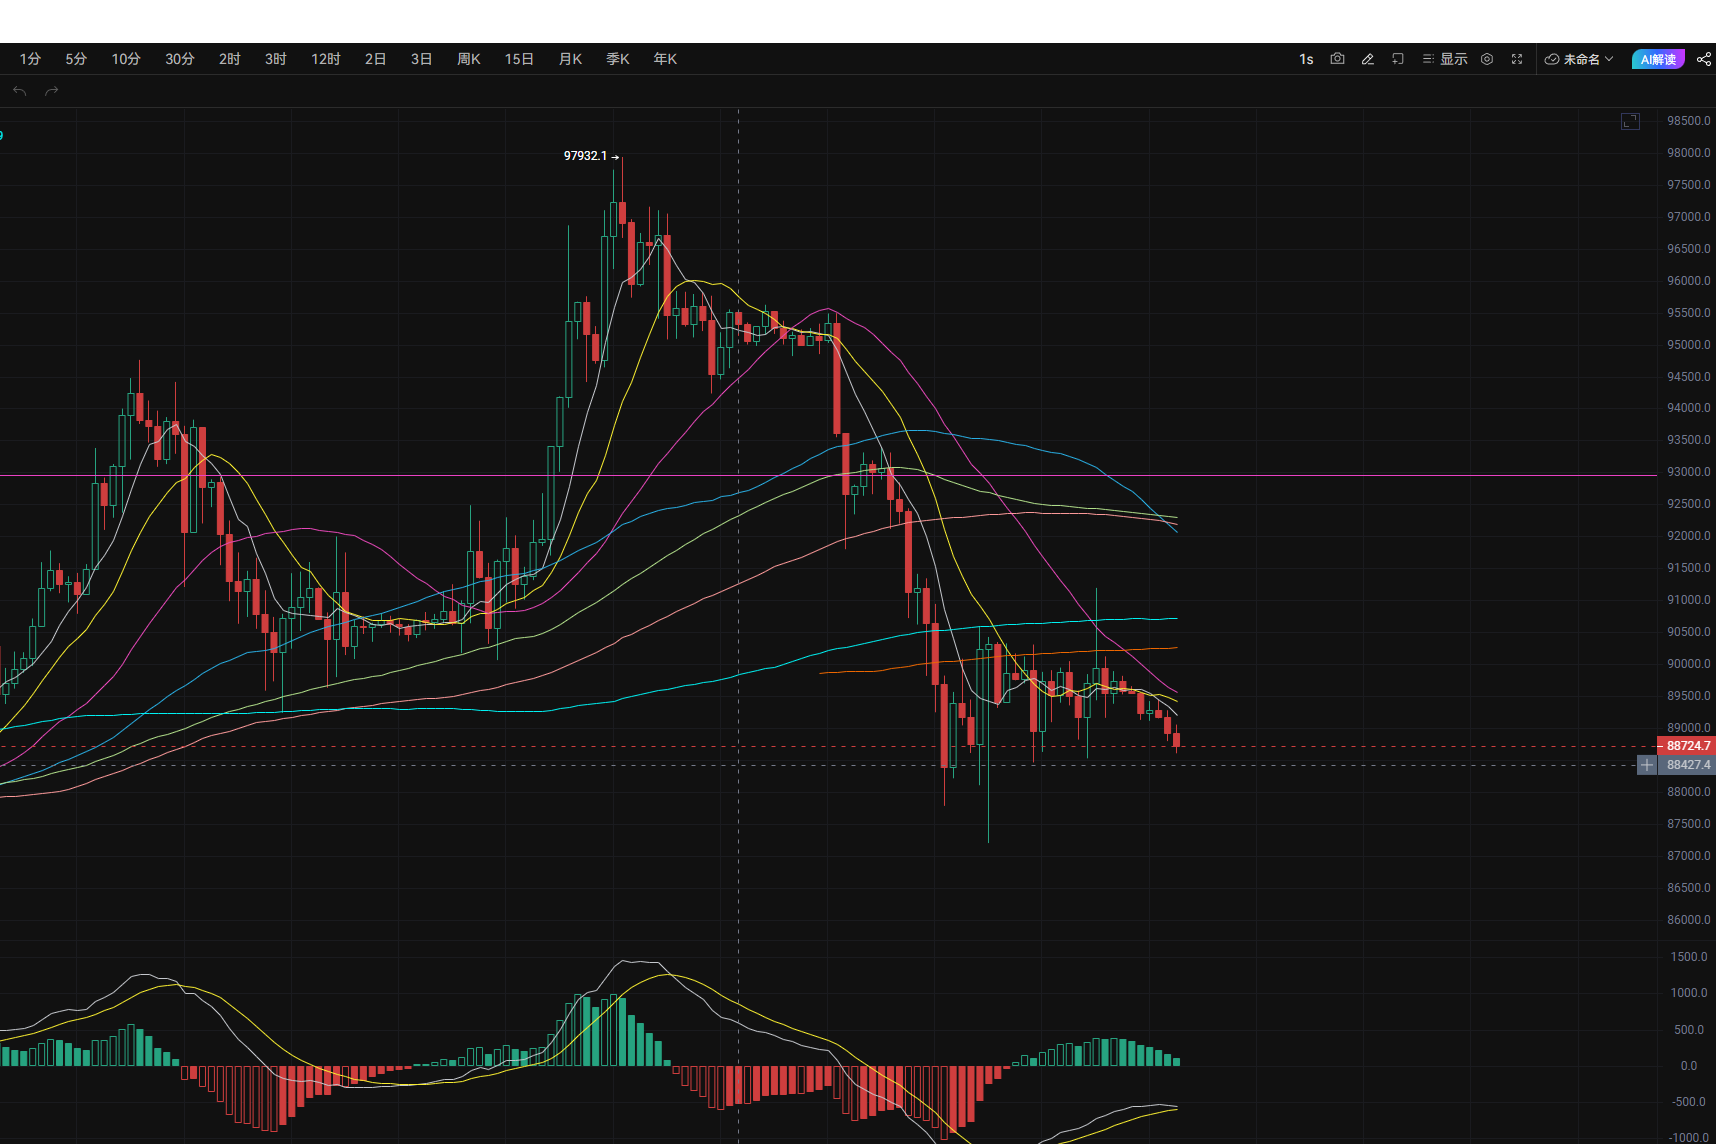This screenshot has width=1716, height=1144.
Task: Open chart settings hexagon icon
Action: [1487, 59]
